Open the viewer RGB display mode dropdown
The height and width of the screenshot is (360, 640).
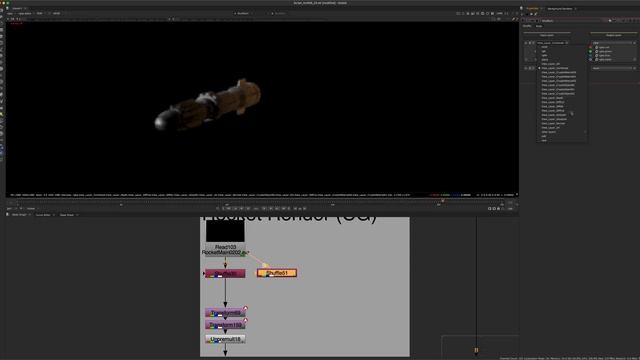41,13
